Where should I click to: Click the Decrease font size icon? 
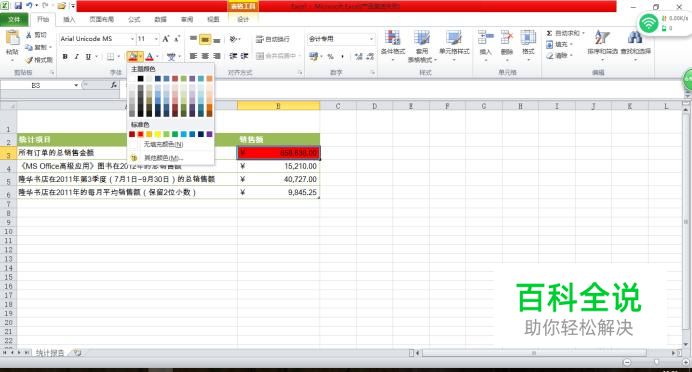(177, 39)
